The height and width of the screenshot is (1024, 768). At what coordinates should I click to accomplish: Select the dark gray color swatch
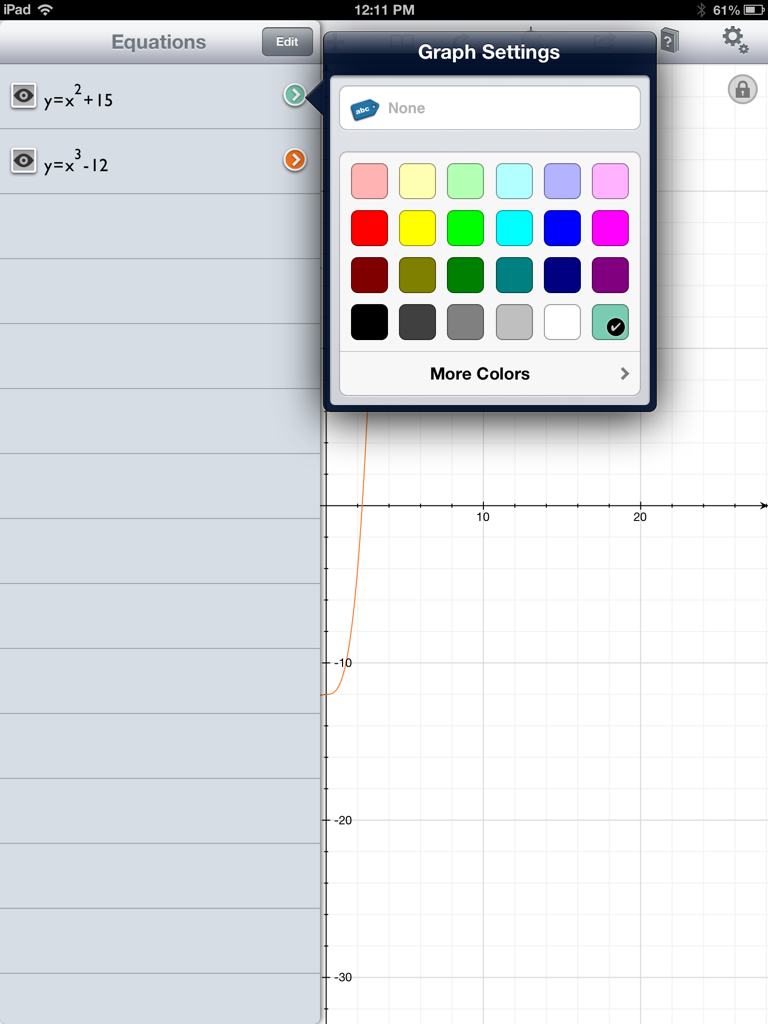pos(417,322)
